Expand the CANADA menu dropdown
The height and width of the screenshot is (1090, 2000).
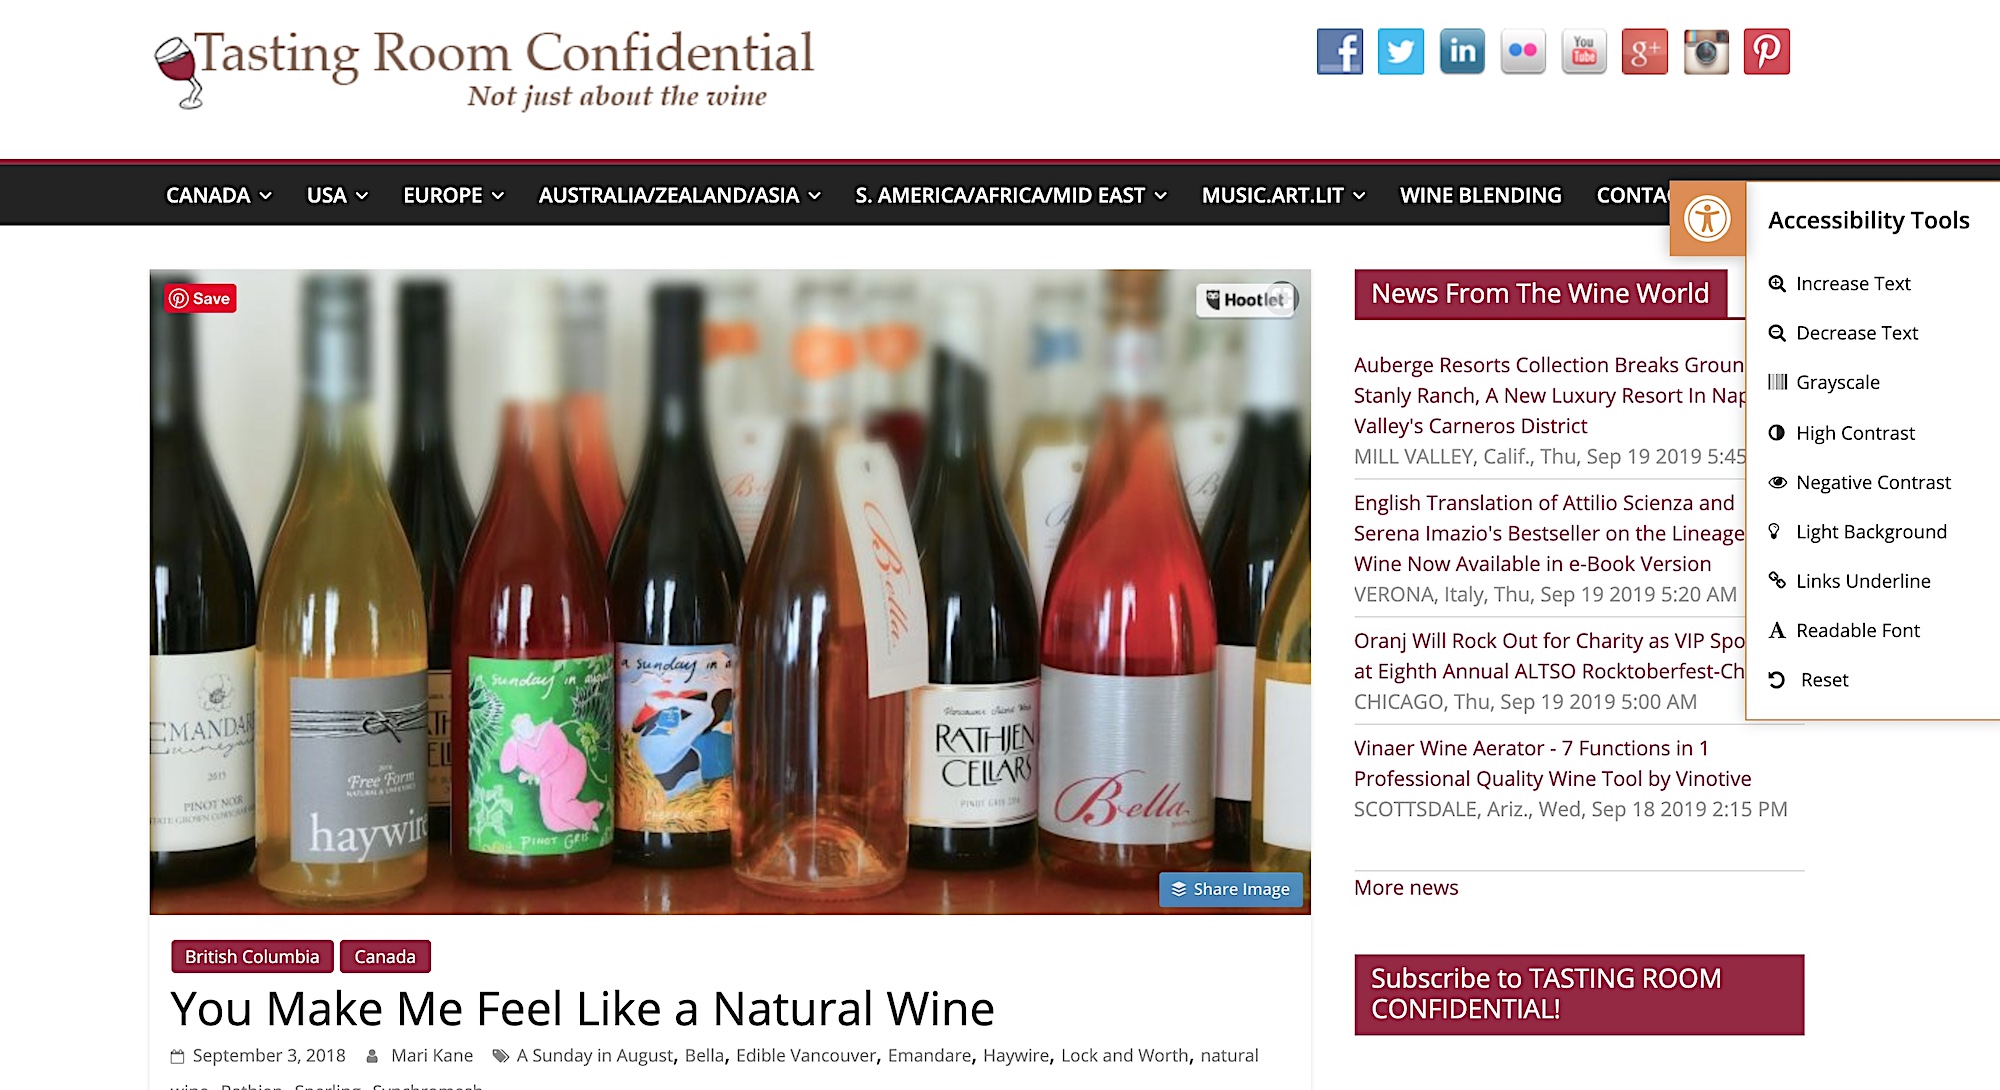tap(218, 195)
